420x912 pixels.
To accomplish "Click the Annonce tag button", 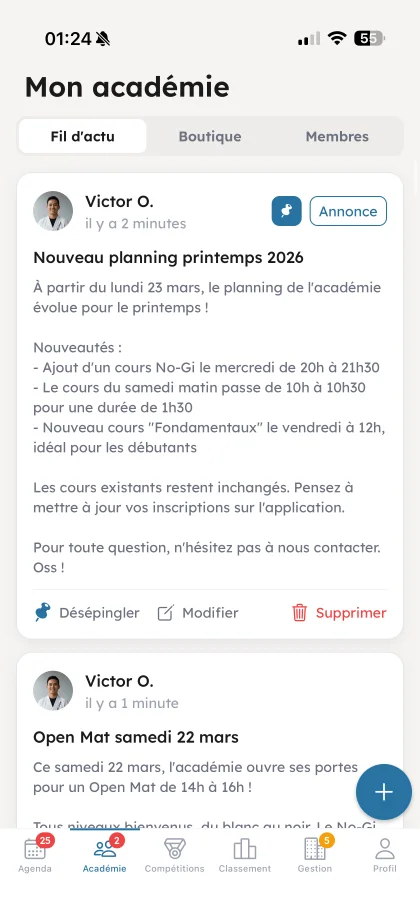I will click(x=348, y=211).
